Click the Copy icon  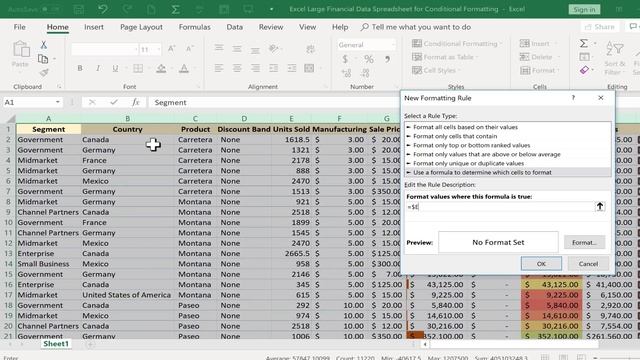click(x=43, y=59)
